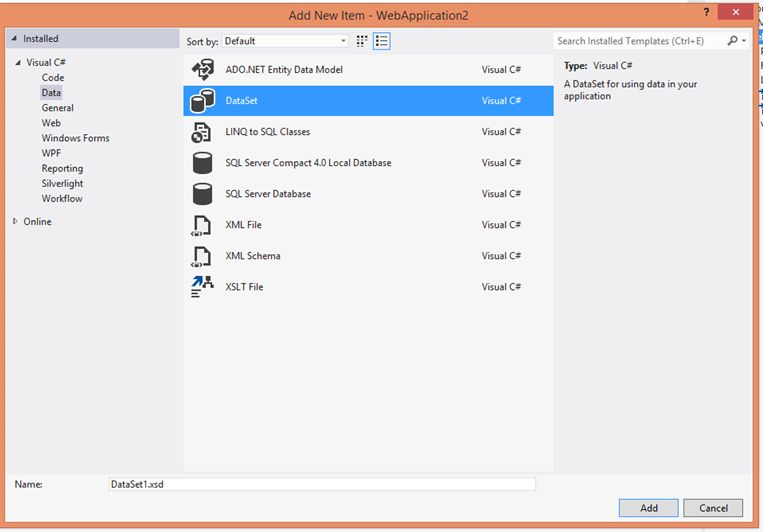This screenshot has height=532, width=763.
Task: Select the Workflow category
Action: point(62,199)
